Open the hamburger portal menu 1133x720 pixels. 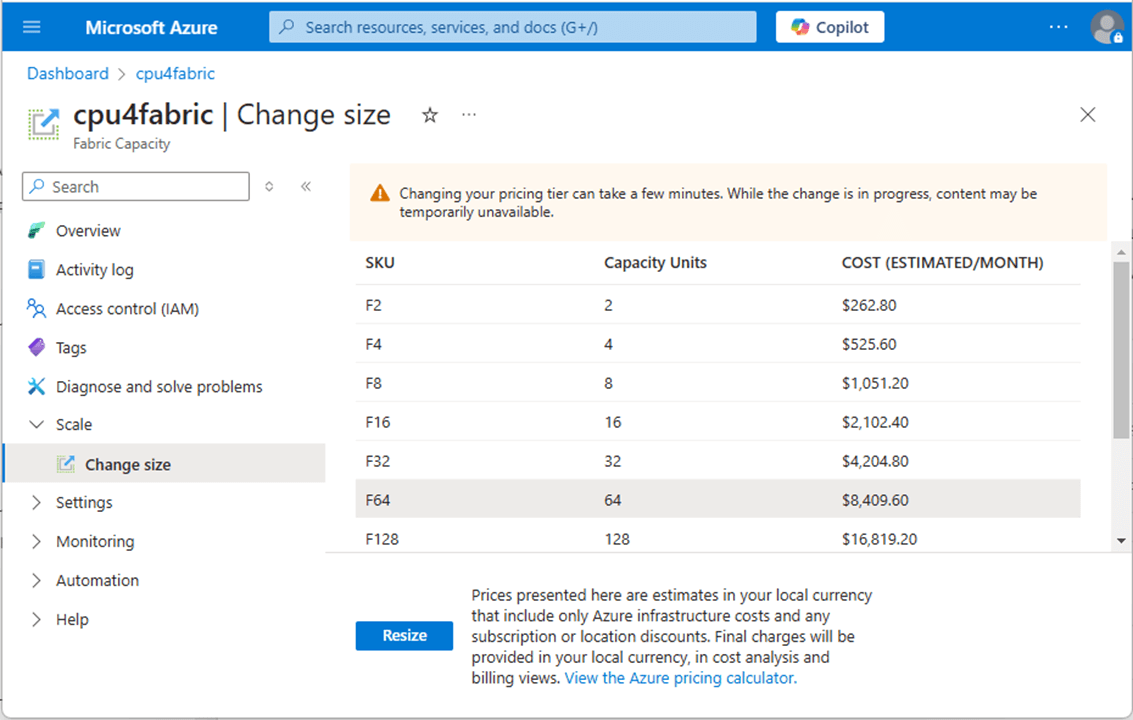tap(32, 27)
